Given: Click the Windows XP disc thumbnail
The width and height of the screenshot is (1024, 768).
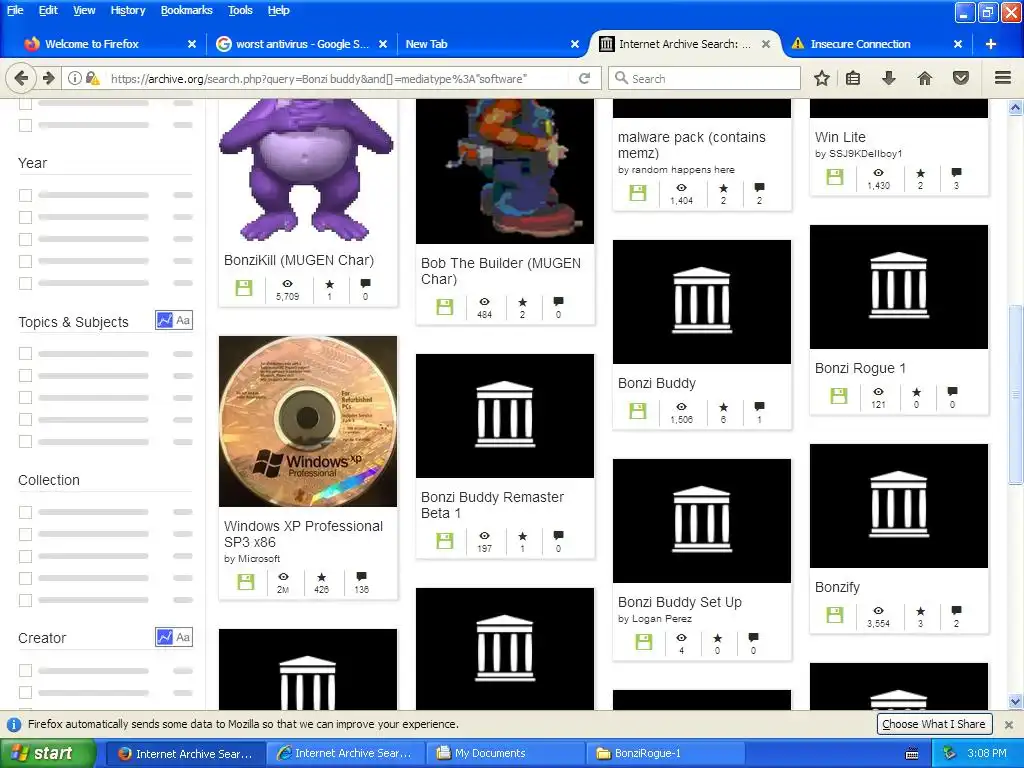Looking at the screenshot, I should click(x=308, y=421).
